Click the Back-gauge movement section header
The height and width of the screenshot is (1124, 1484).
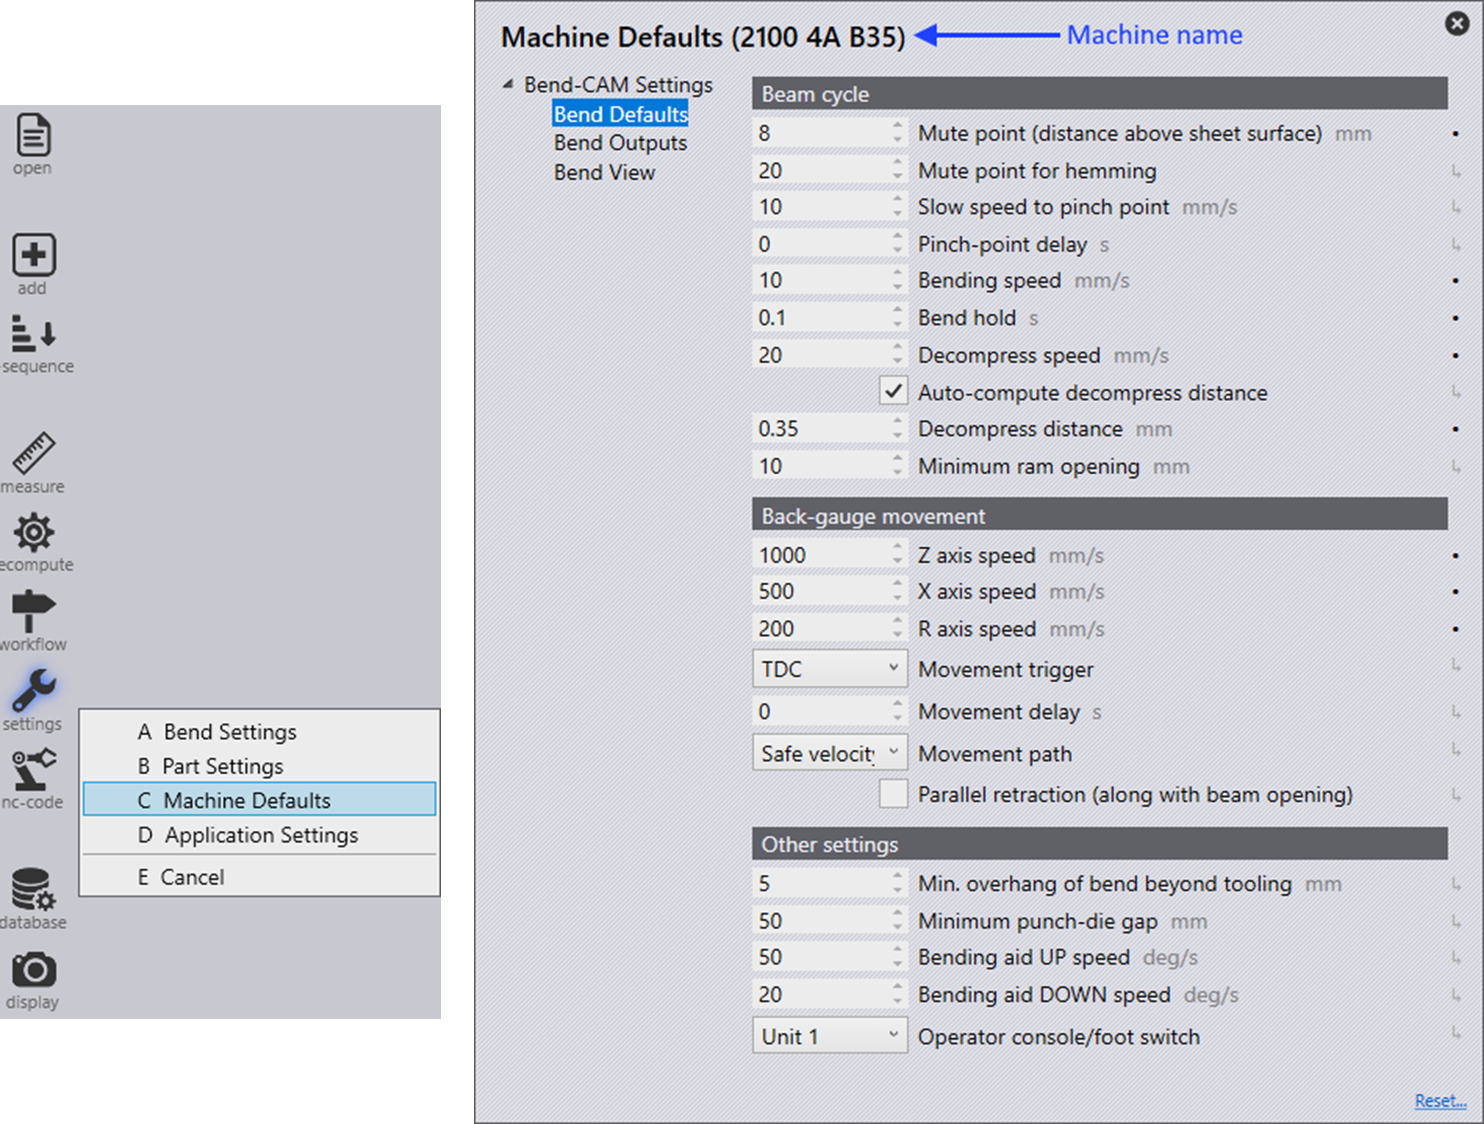[x=1100, y=516]
